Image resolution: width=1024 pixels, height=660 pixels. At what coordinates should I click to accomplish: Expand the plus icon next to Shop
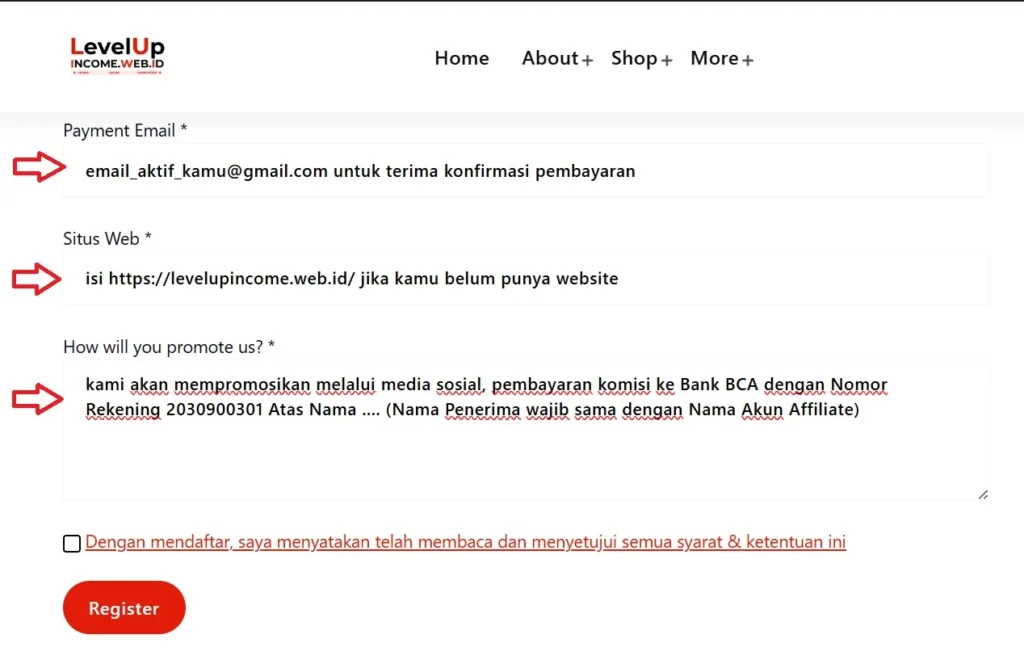click(668, 61)
